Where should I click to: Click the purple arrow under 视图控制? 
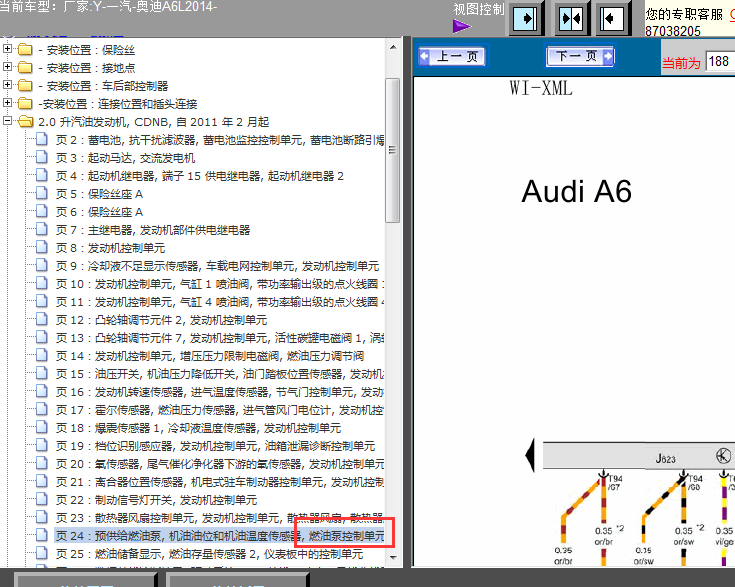[x=462, y=26]
